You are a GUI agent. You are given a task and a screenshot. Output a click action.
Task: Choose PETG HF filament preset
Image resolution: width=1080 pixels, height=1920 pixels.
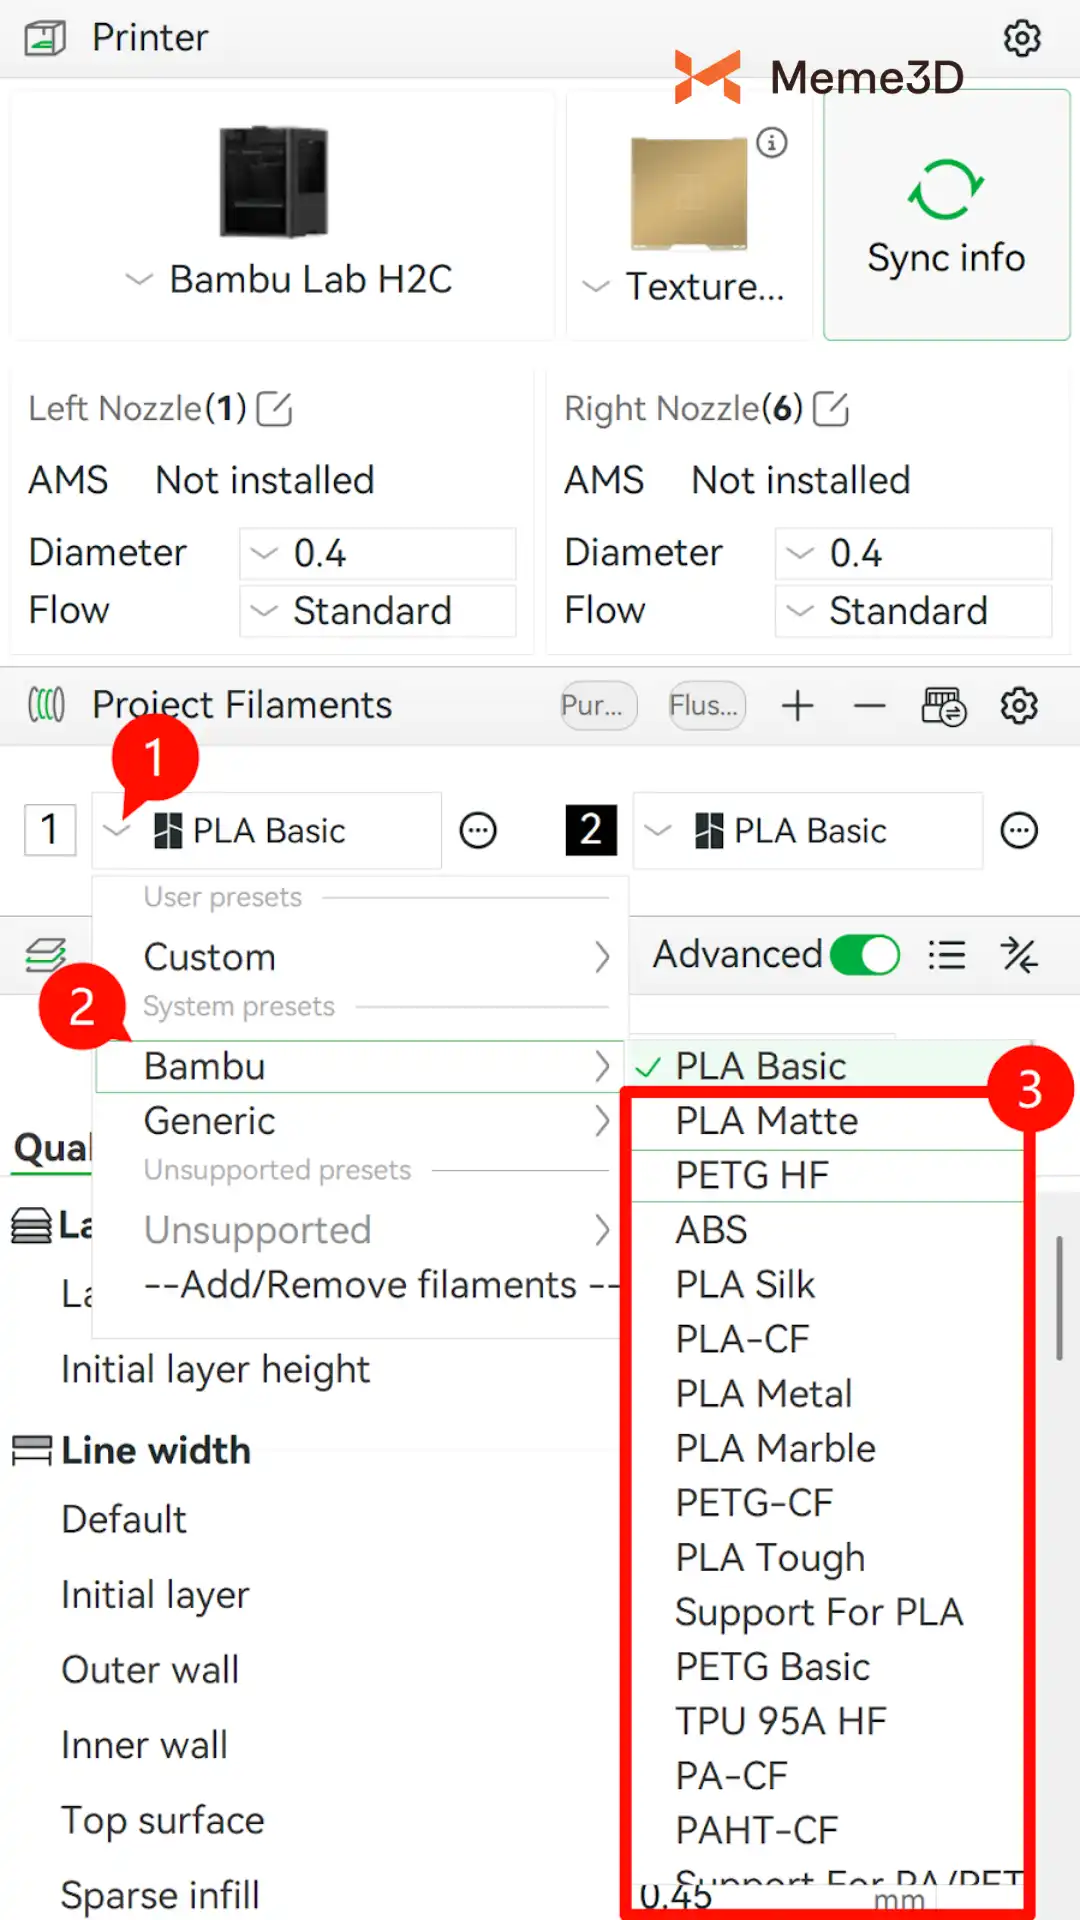click(x=752, y=1175)
